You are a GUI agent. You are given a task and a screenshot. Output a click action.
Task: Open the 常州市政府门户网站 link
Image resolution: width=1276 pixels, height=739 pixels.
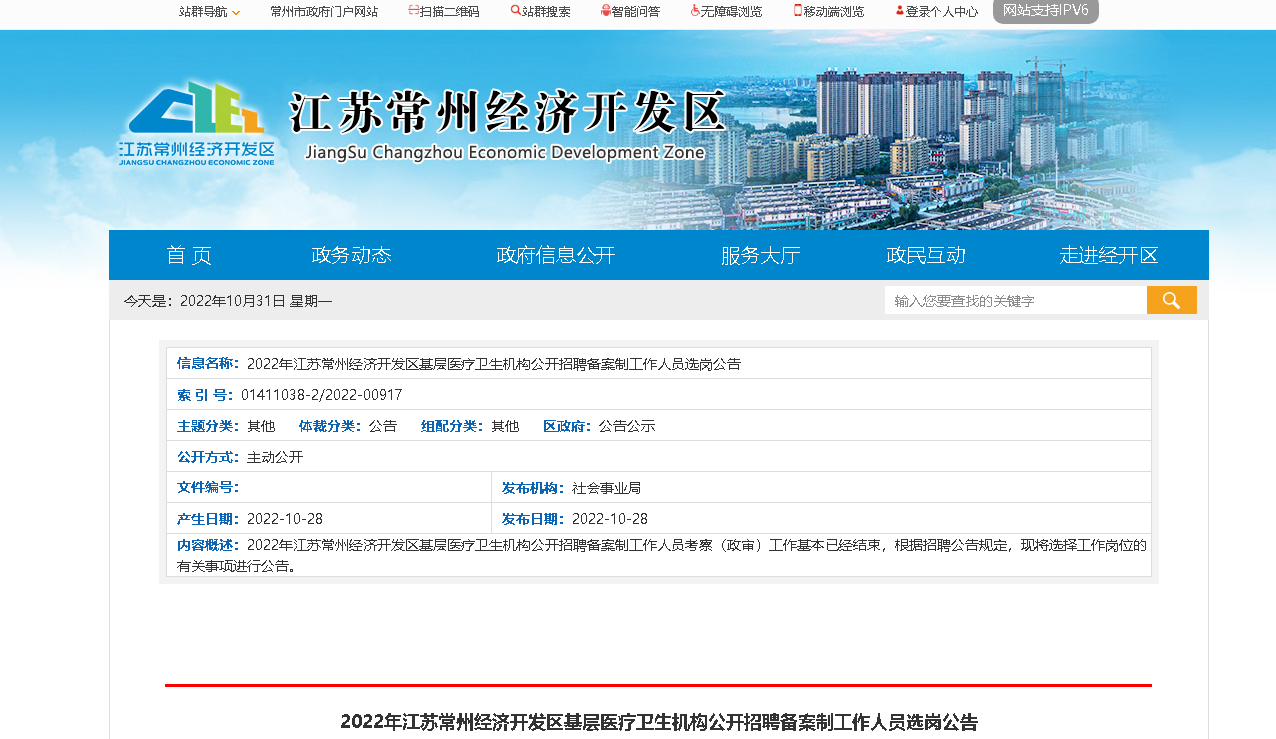coord(324,12)
